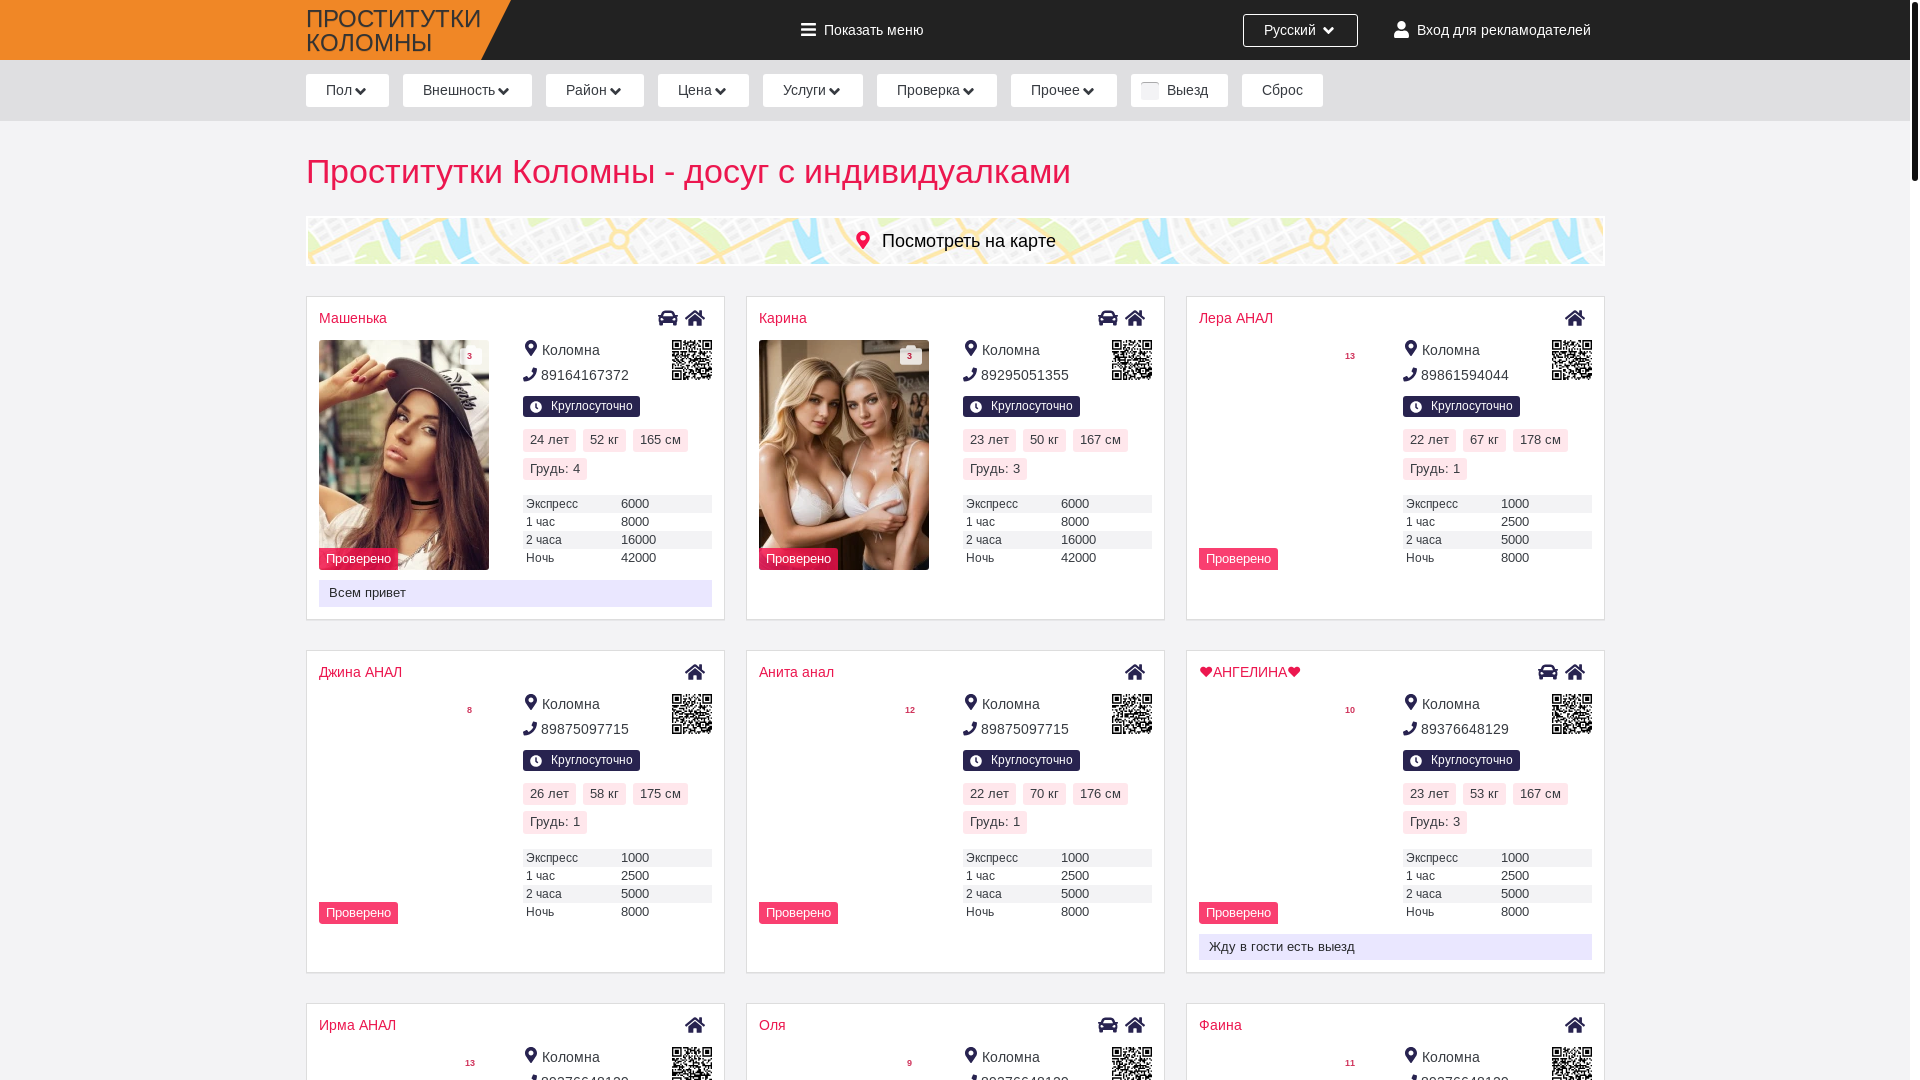This screenshot has width=1920, height=1080.
Task: Click the home icon on Джина АНАЛ card
Action: click(x=695, y=672)
